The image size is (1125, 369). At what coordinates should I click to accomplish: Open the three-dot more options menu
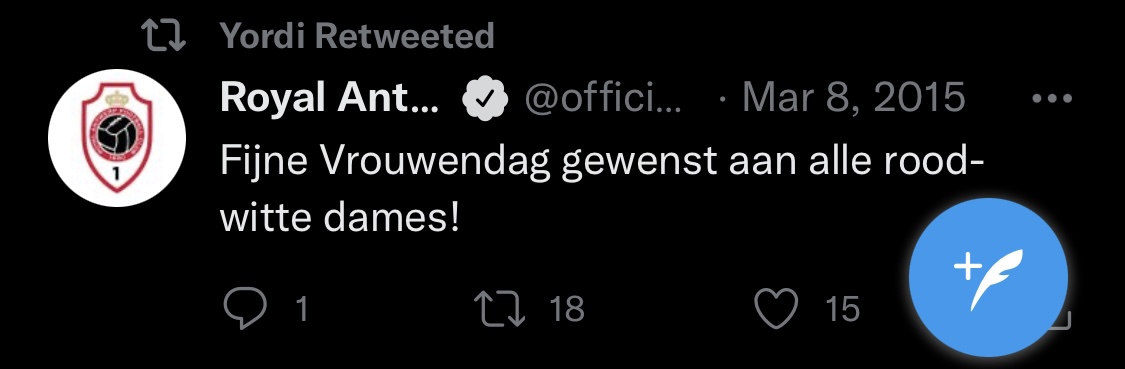click(x=1053, y=98)
